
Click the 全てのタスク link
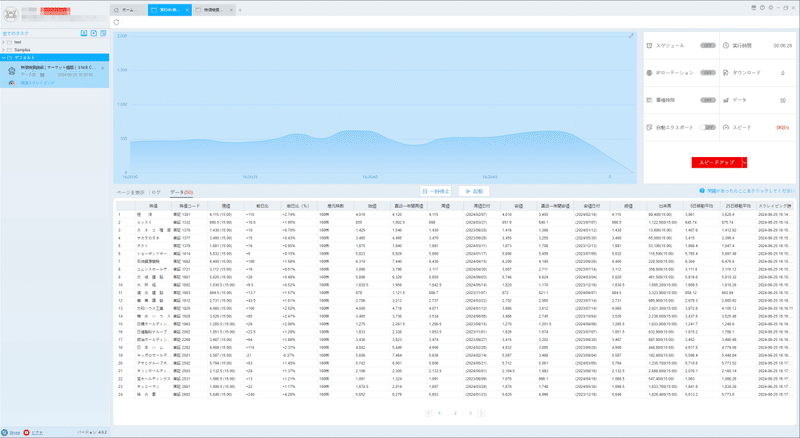[16, 33]
